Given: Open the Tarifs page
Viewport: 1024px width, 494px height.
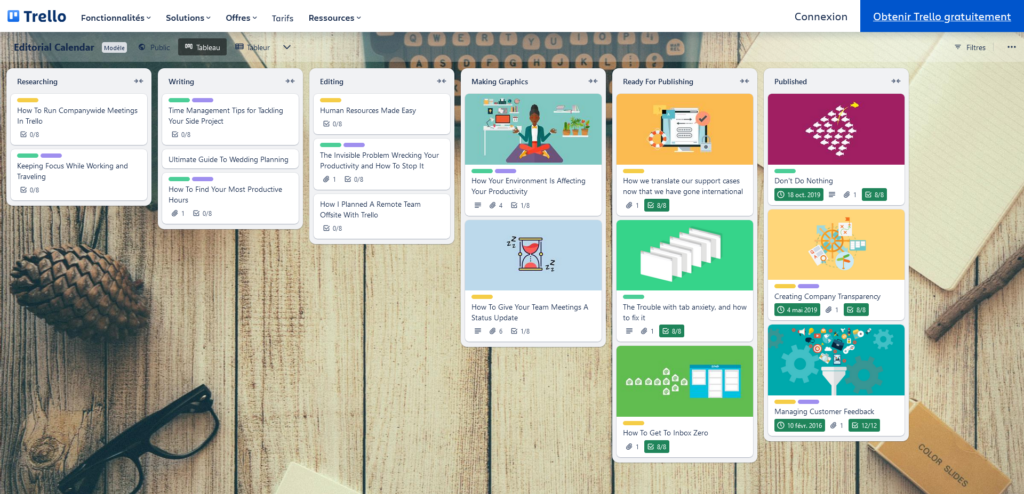Looking at the screenshot, I should coord(283,18).
